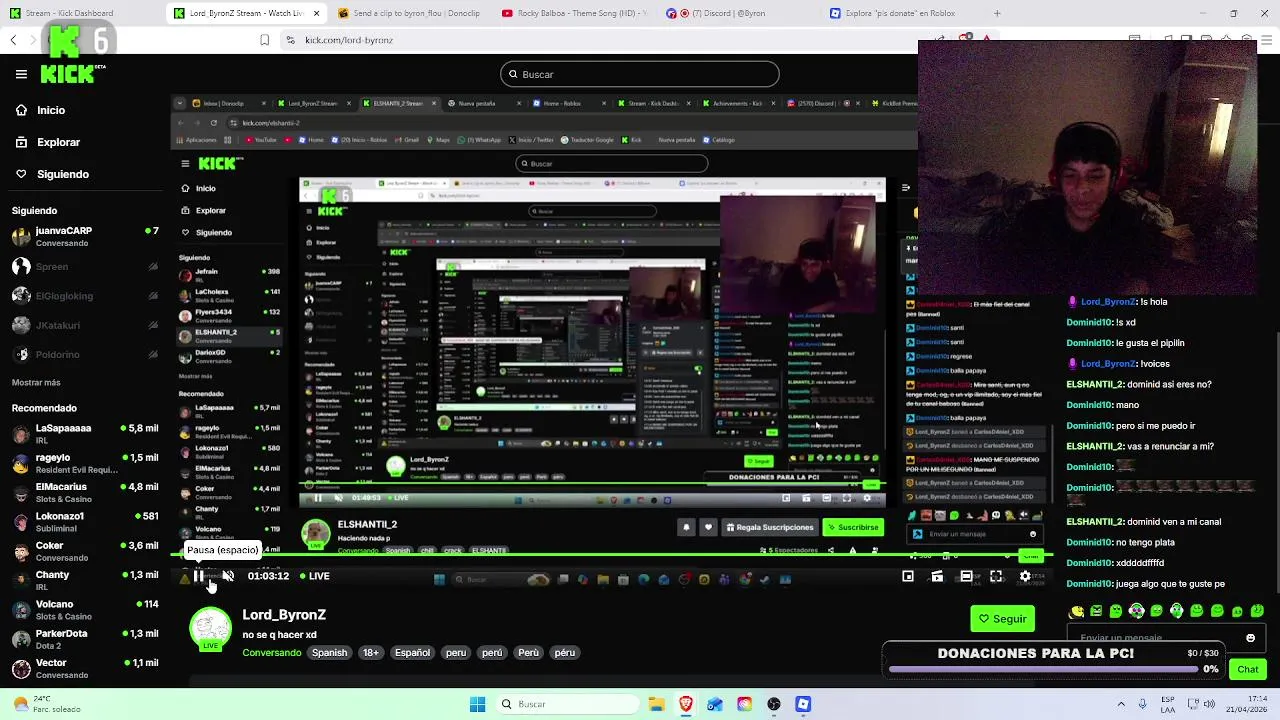Open LaSapaaaaa recommended channel
Screen dimensions: 1280x720
coord(85,433)
